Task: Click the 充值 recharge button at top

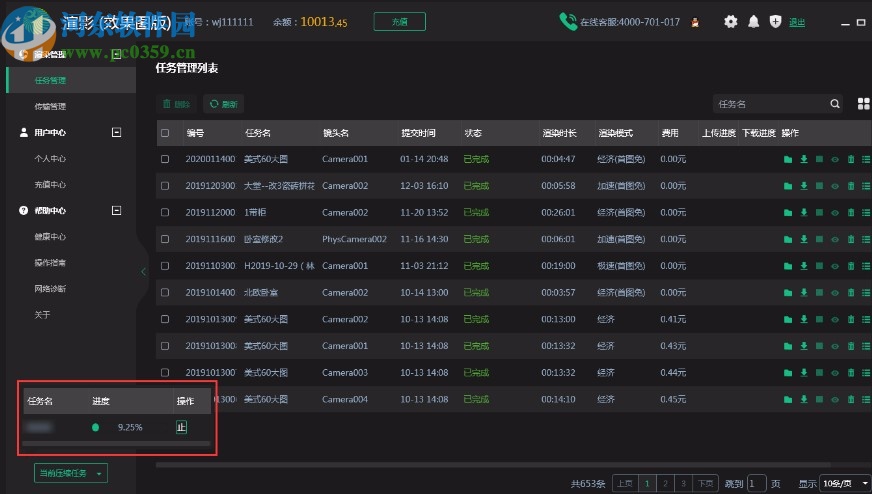Action: point(399,22)
